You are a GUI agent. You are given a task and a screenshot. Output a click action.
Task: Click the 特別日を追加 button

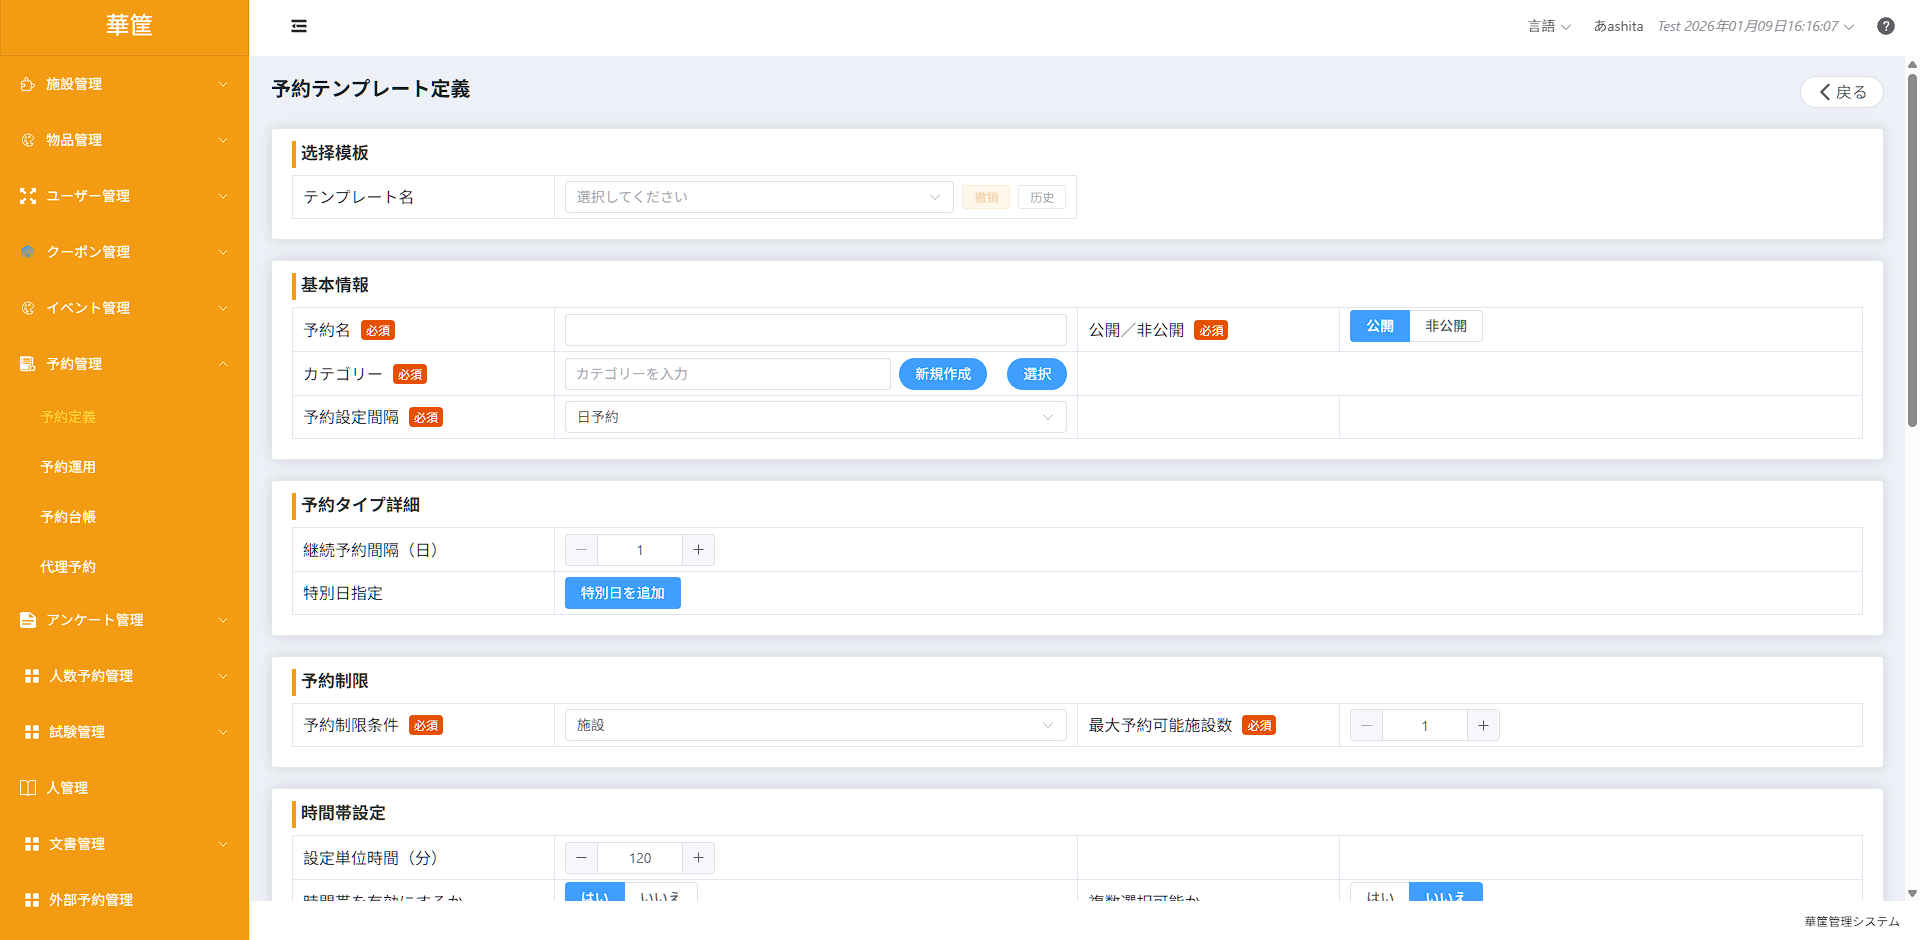click(623, 593)
